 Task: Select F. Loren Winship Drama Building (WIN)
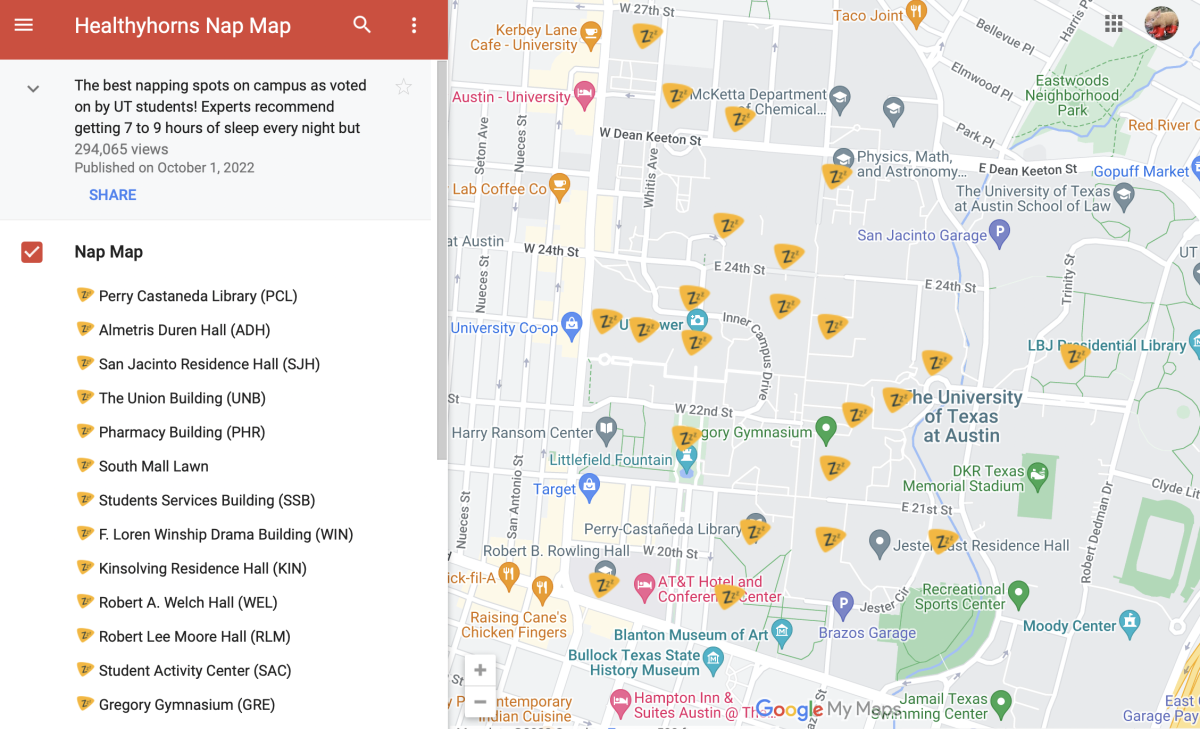(x=215, y=534)
